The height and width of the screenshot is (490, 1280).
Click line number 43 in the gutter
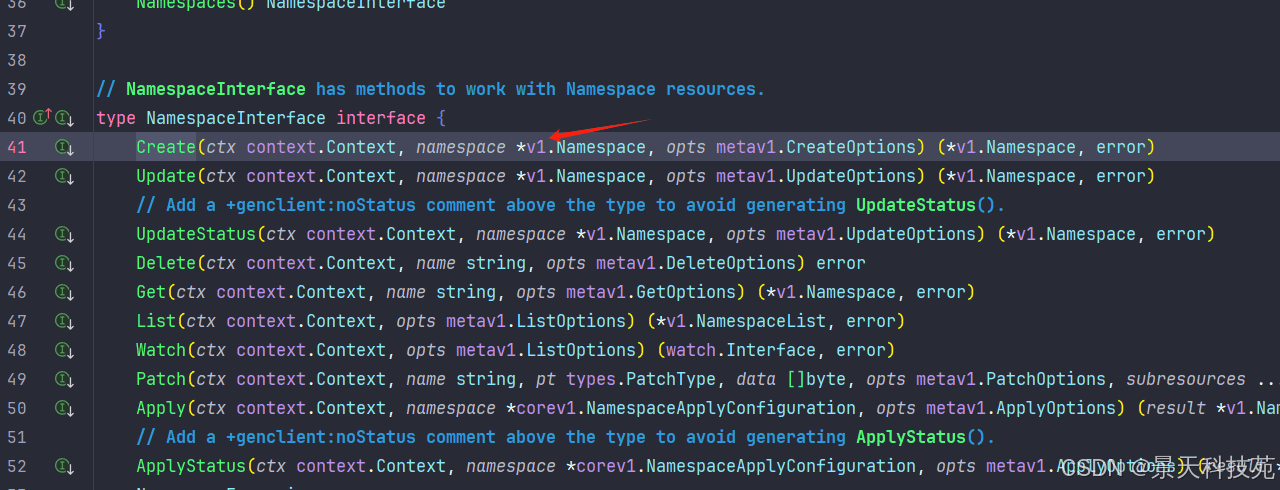[x=17, y=205]
